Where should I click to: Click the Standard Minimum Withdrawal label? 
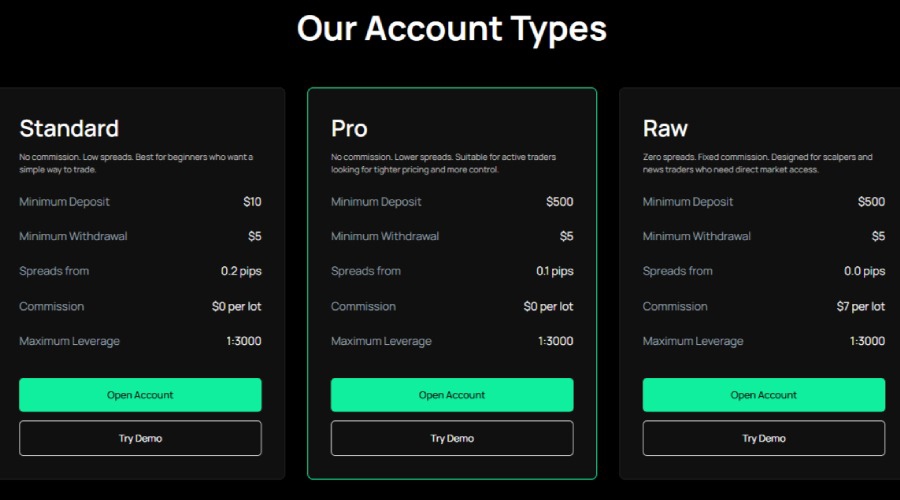pyautogui.click(x=73, y=236)
